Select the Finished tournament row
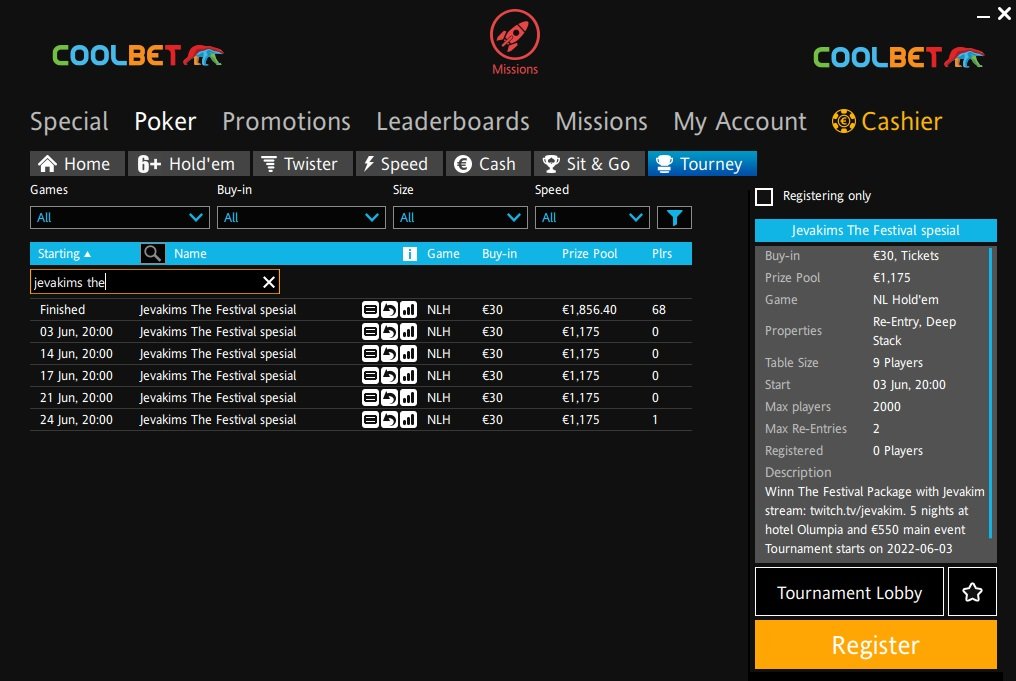The width and height of the screenshot is (1016, 681). (361, 310)
